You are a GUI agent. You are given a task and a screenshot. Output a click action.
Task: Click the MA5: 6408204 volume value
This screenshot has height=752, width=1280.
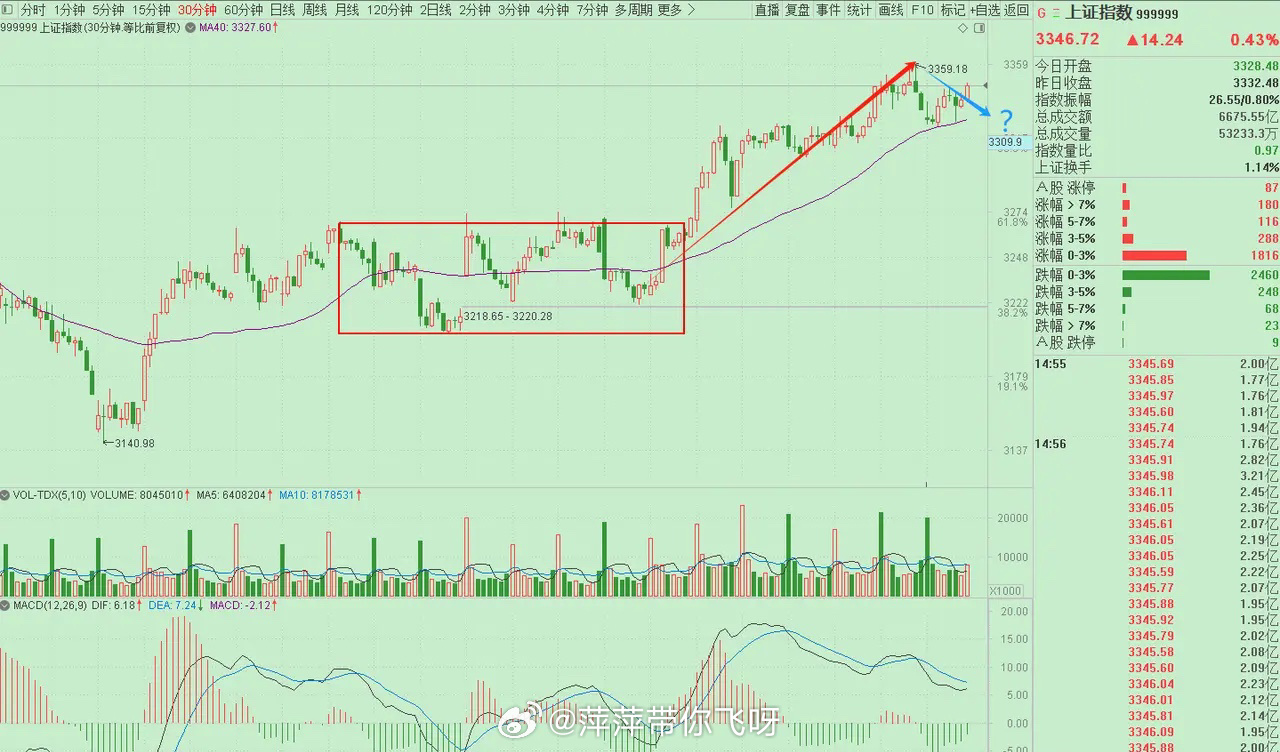(233, 494)
